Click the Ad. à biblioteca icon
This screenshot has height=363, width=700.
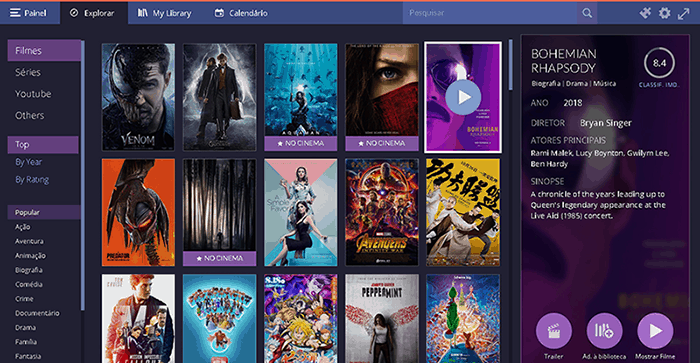[604, 331]
